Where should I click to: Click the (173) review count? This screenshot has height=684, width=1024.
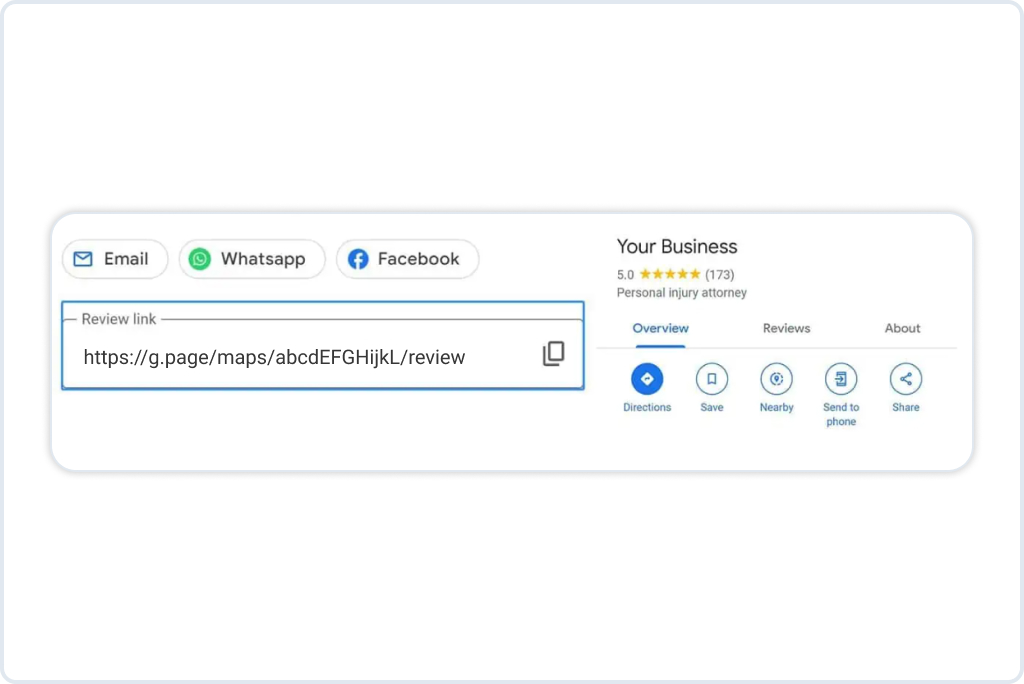tap(720, 274)
